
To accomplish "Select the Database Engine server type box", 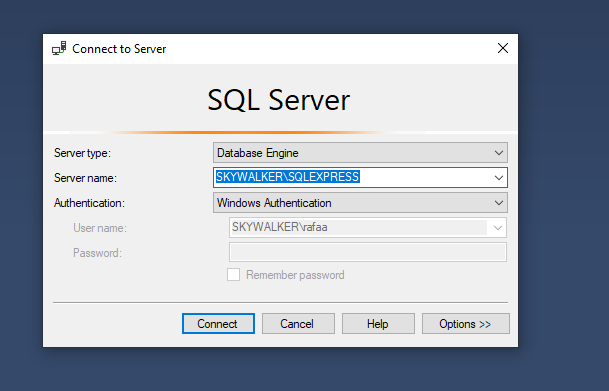I will 360,153.
